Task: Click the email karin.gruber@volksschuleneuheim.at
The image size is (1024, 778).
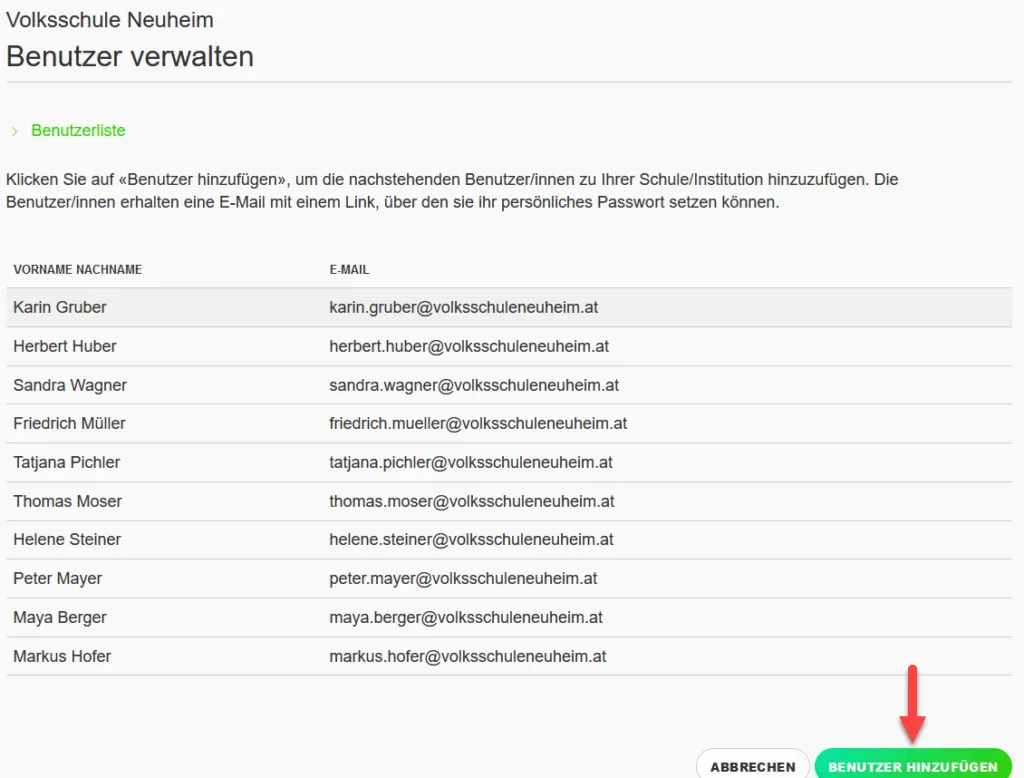Action: 463,307
